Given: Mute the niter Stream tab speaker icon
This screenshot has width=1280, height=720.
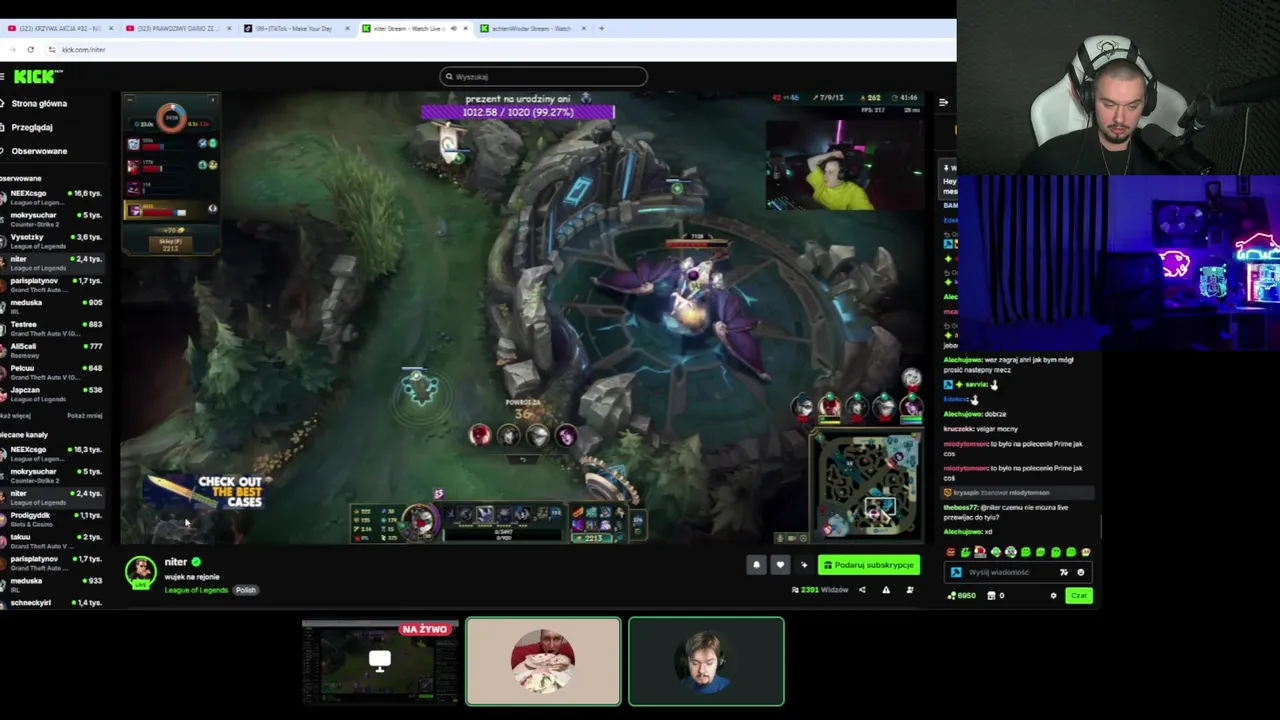Looking at the screenshot, I should tap(453, 28).
